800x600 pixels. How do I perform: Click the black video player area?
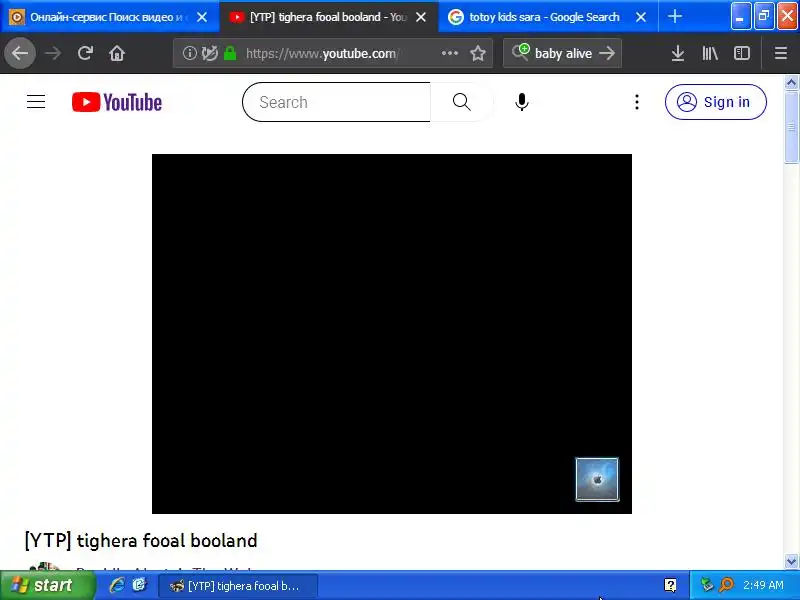(x=392, y=334)
